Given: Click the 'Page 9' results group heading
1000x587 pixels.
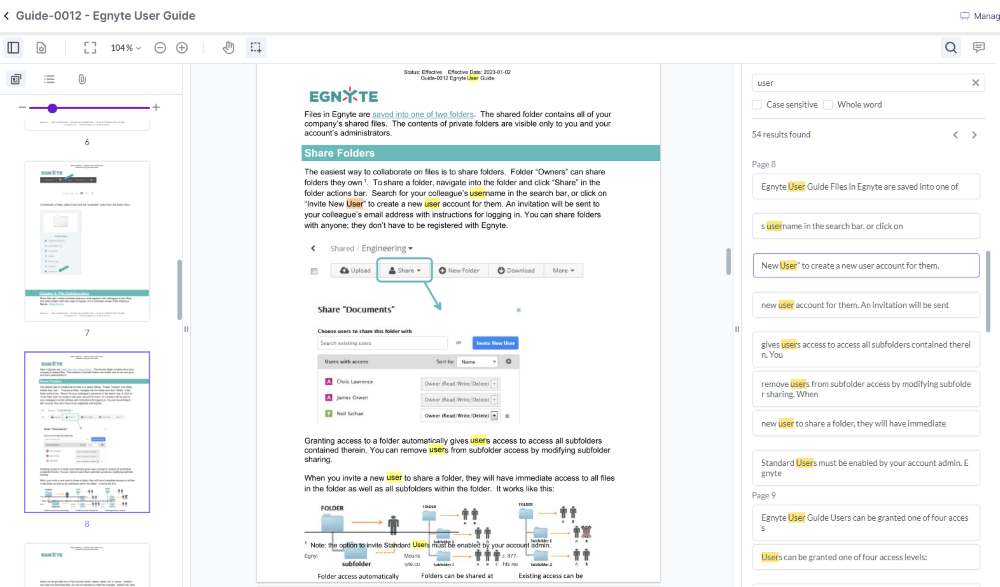Looking at the screenshot, I should 763,496.
